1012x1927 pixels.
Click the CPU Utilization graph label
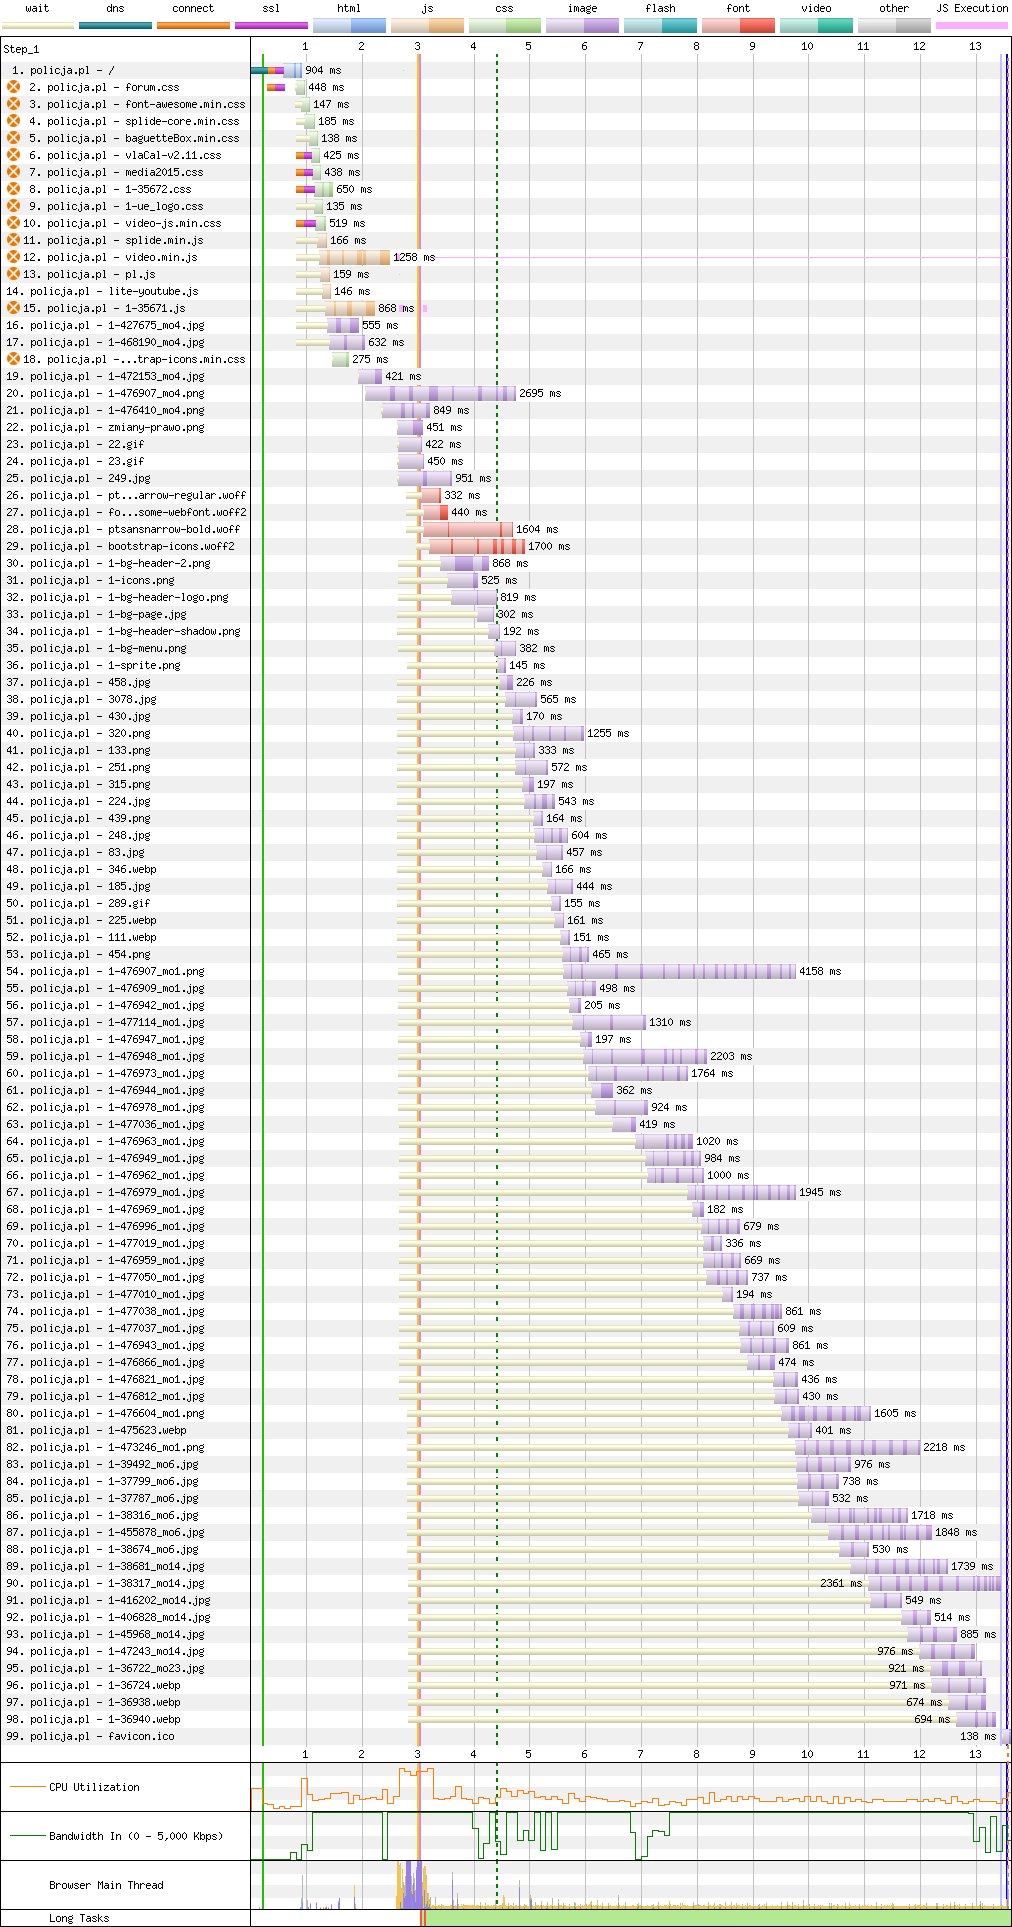point(94,1787)
